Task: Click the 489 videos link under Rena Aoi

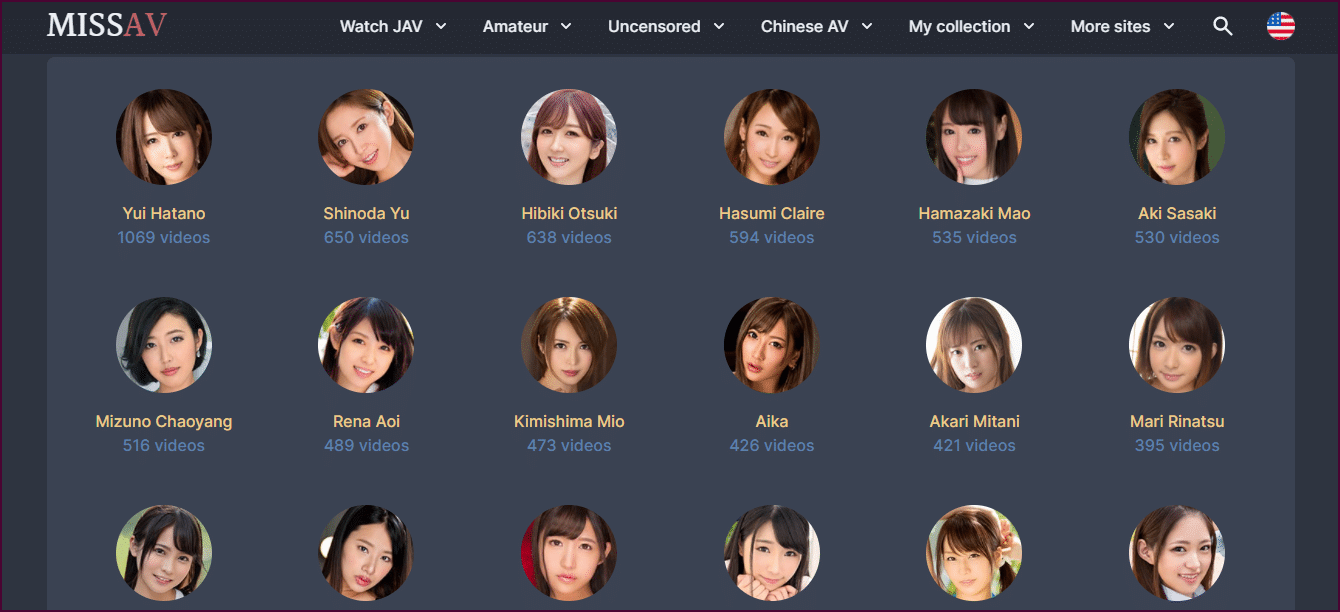Action: click(x=366, y=445)
